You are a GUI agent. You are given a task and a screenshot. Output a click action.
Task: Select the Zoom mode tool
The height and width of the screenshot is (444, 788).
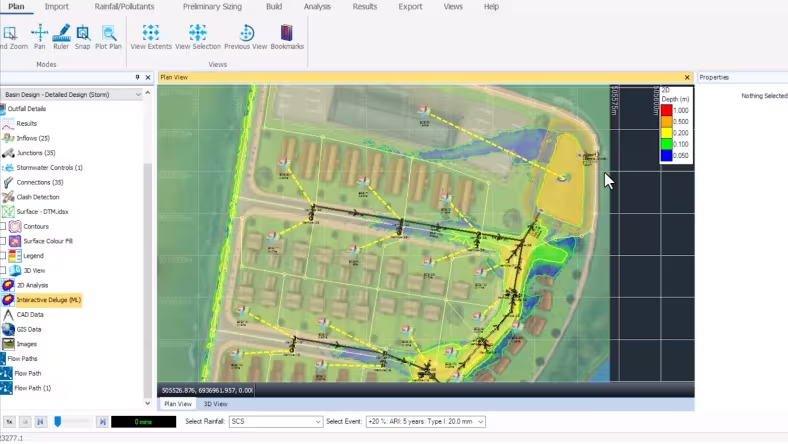pyautogui.click(x=13, y=37)
